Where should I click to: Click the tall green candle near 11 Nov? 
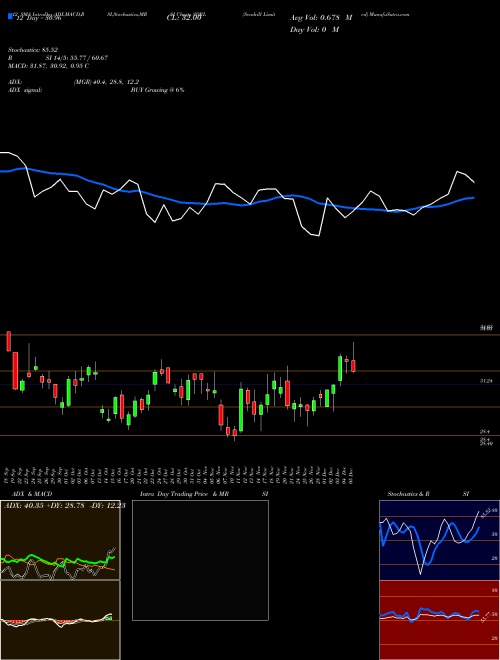tap(241, 410)
